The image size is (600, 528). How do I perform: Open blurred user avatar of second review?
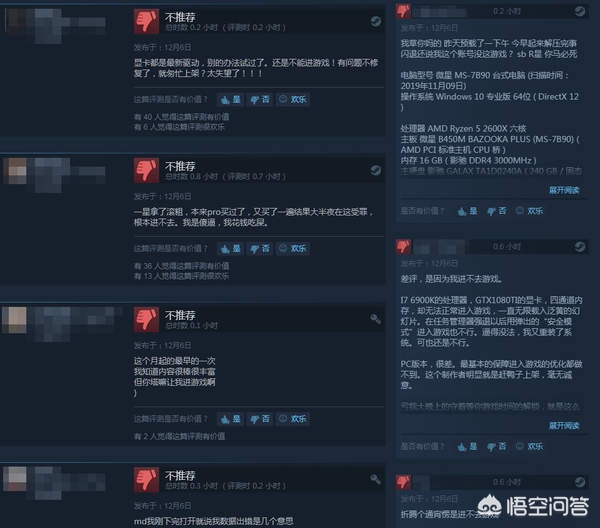click(x=15, y=171)
